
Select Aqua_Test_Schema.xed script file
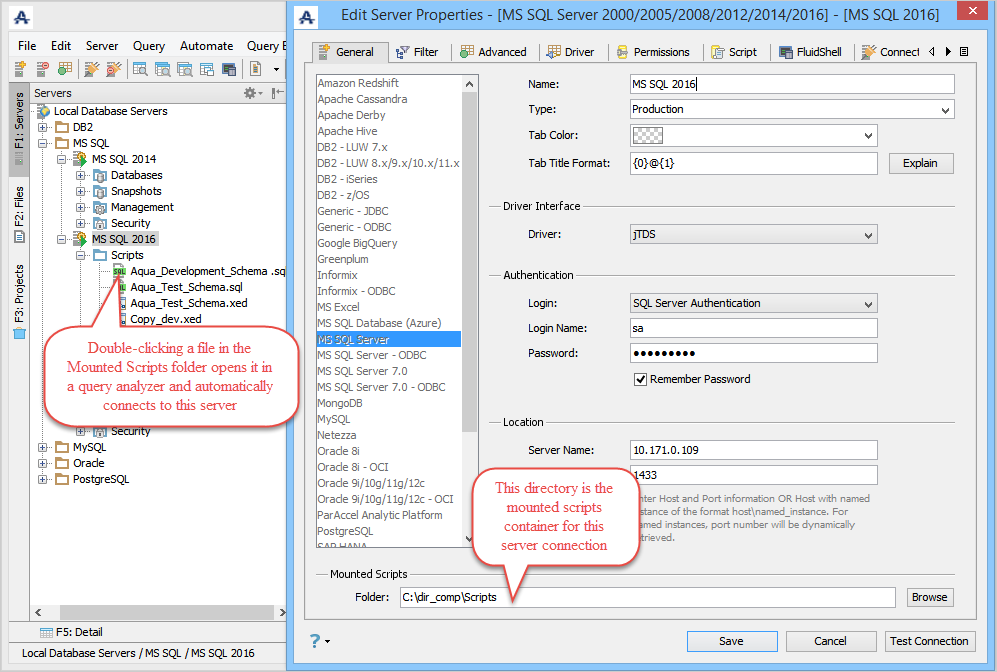189,303
